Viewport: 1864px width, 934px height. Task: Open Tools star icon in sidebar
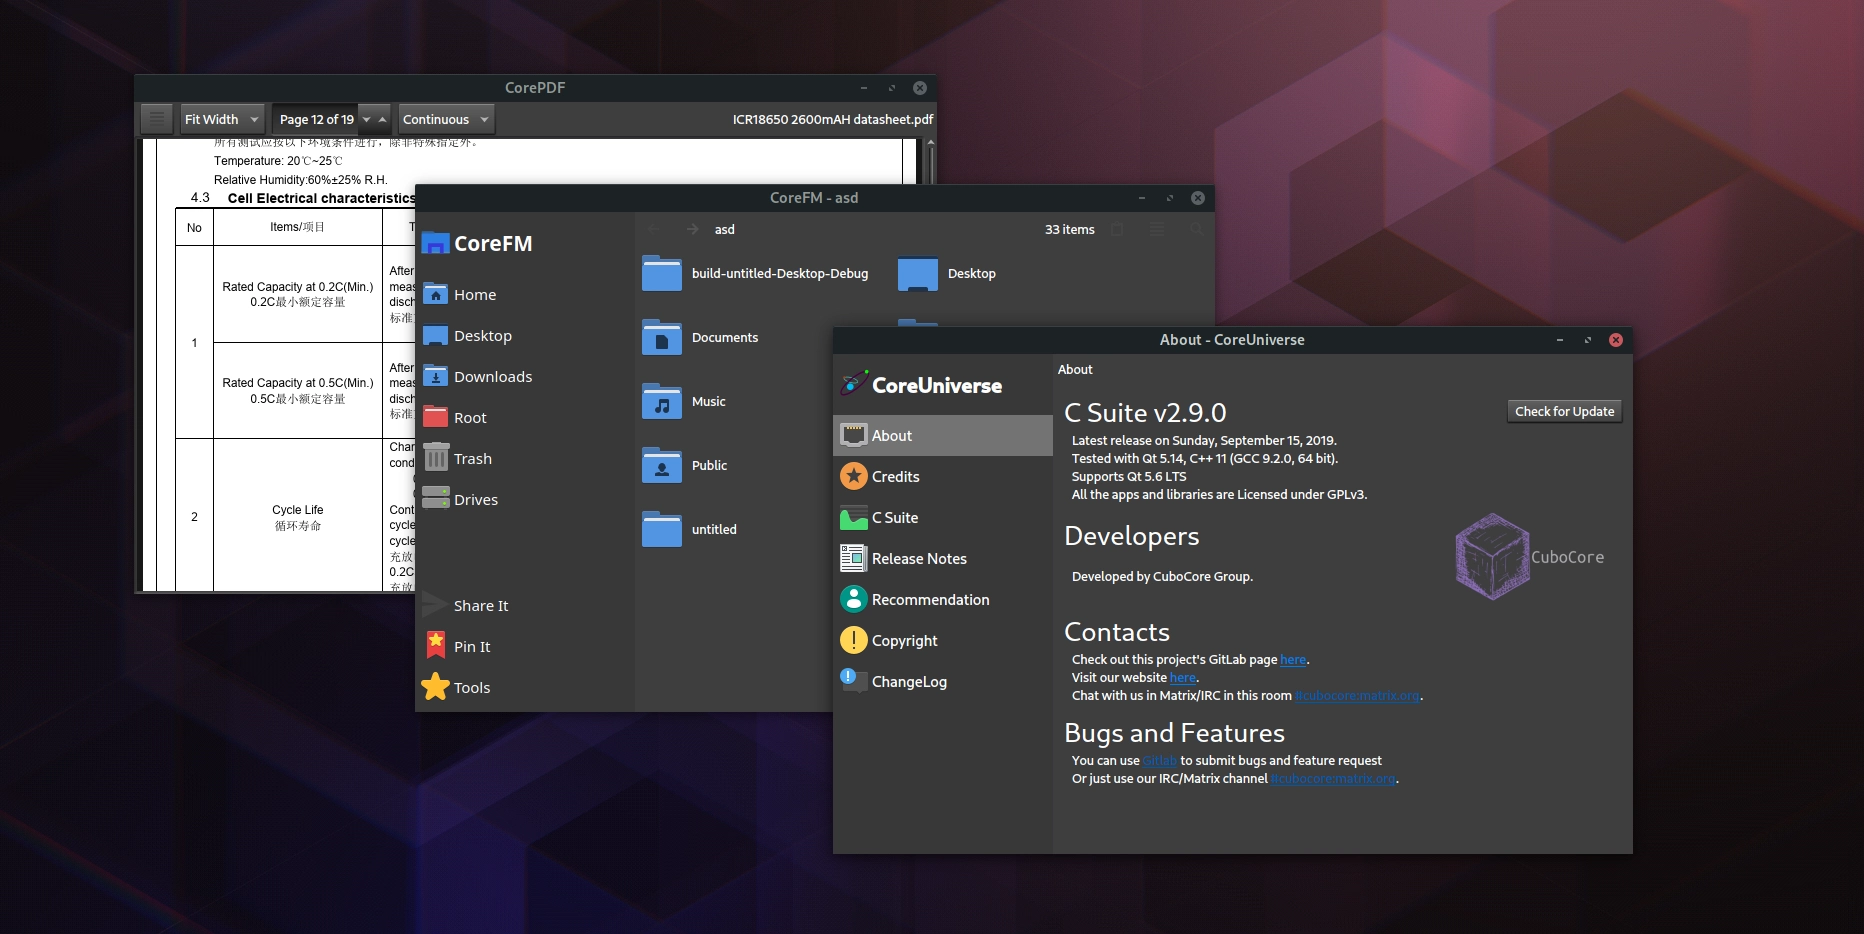click(436, 687)
